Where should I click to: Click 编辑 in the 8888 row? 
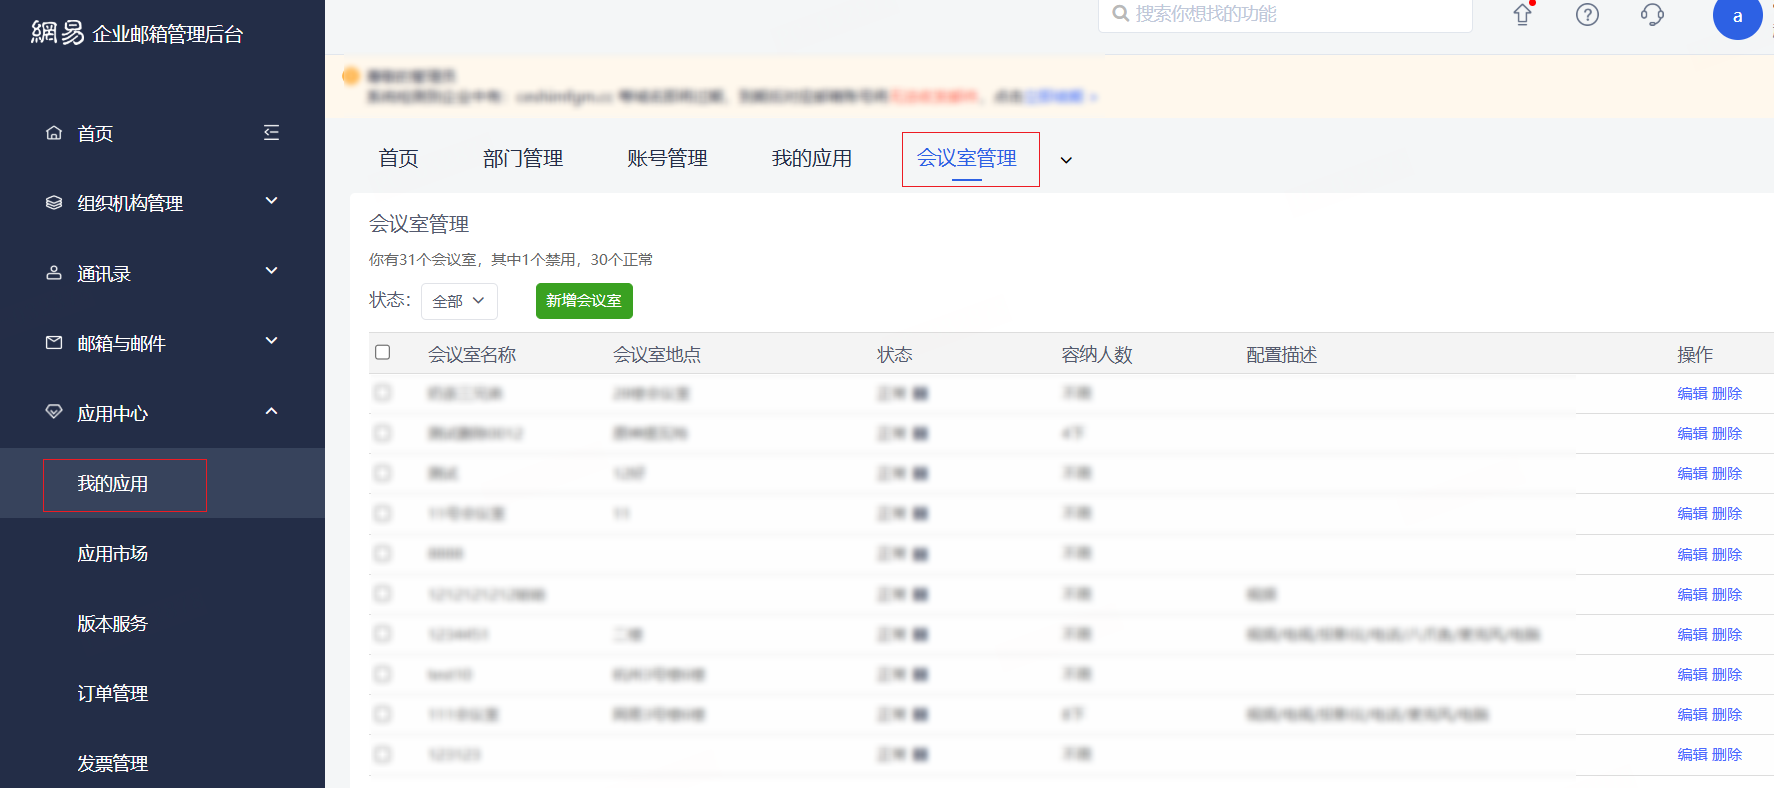1692,554
